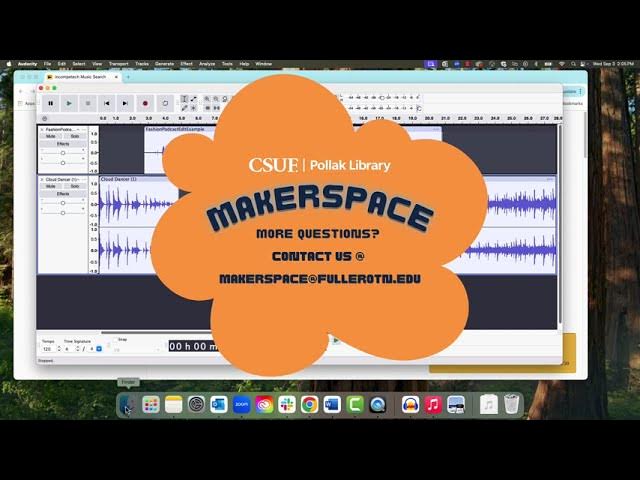Screen dimensions: 640x480
Task: Adjust Cloud Dancer track pan slider
Action: (63, 213)
